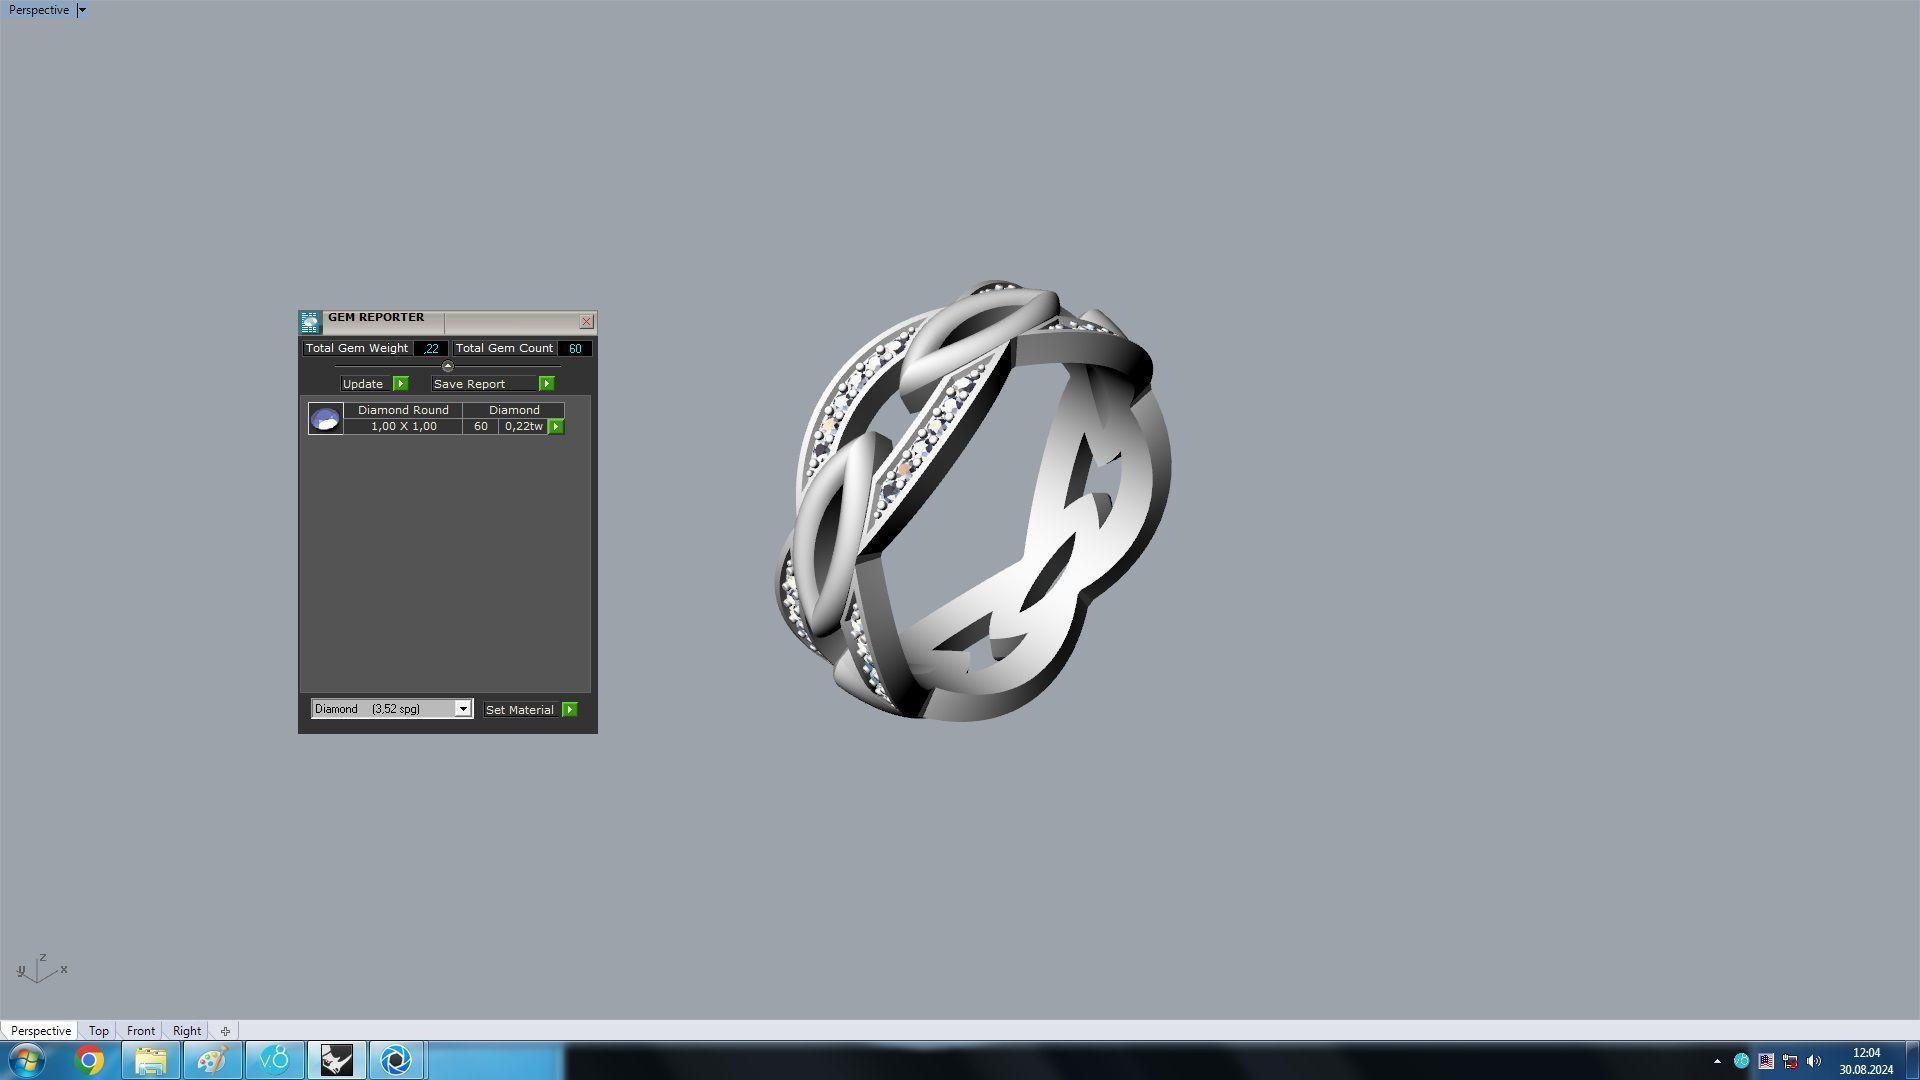The width and height of the screenshot is (1920, 1080).
Task: Collapse the panel header with round arrow
Action: pyautogui.click(x=447, y=366)
